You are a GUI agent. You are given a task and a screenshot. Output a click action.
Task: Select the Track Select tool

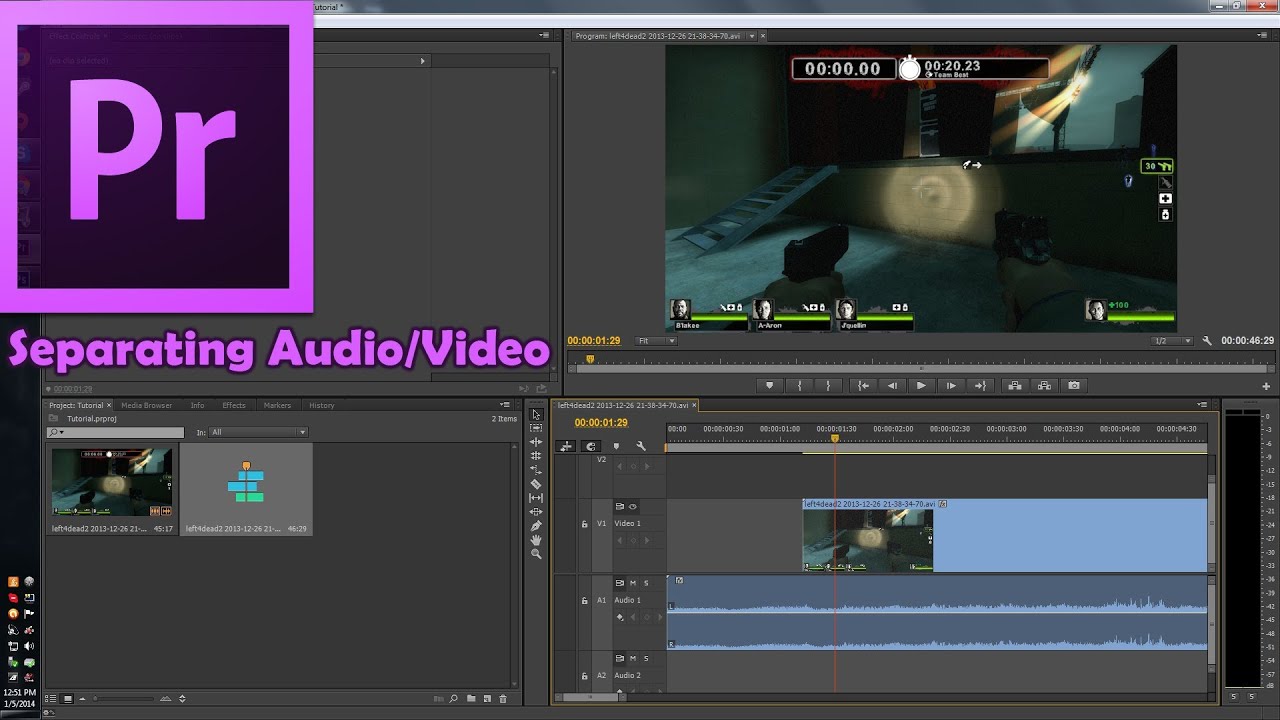[536, 428]
